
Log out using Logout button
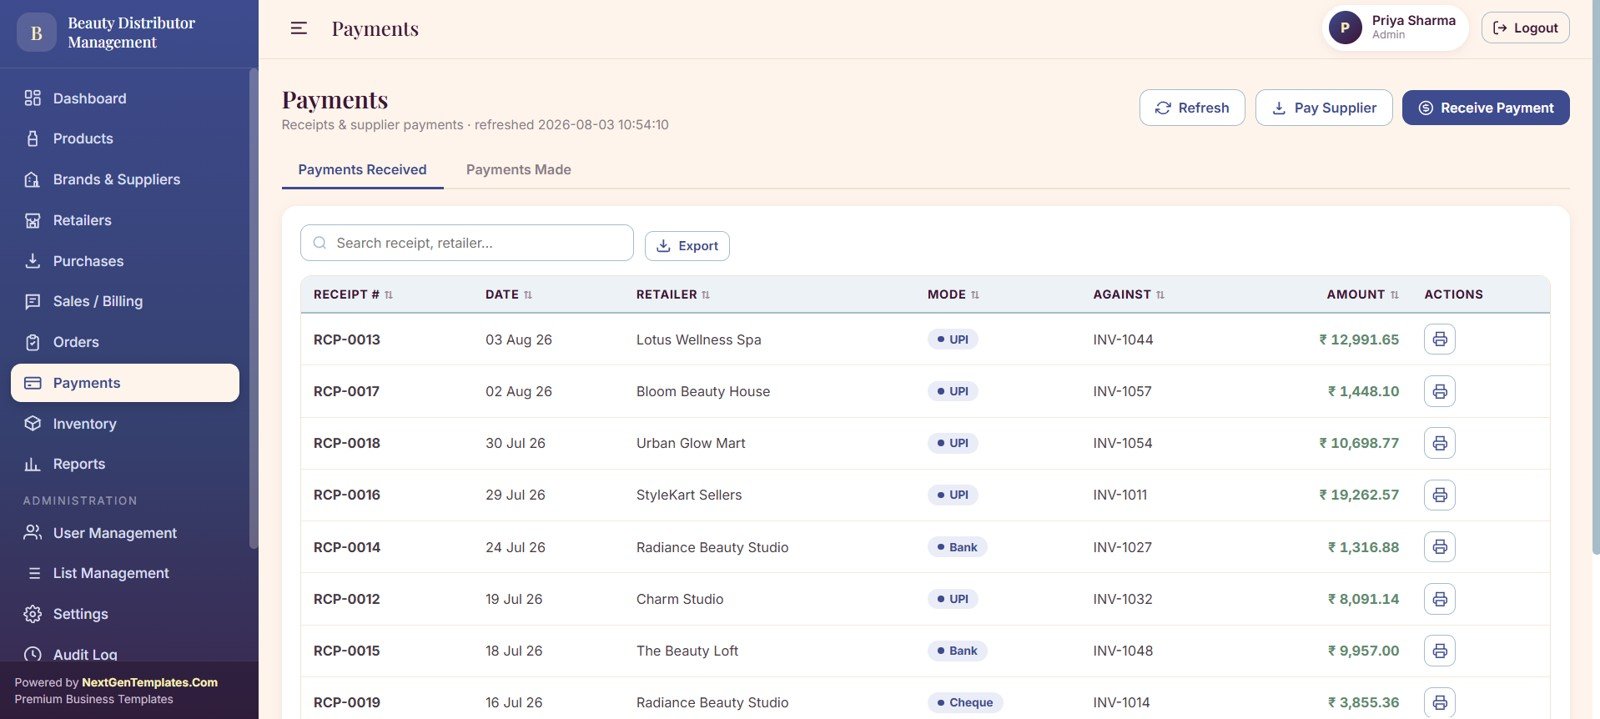[x=1525, y=28]
